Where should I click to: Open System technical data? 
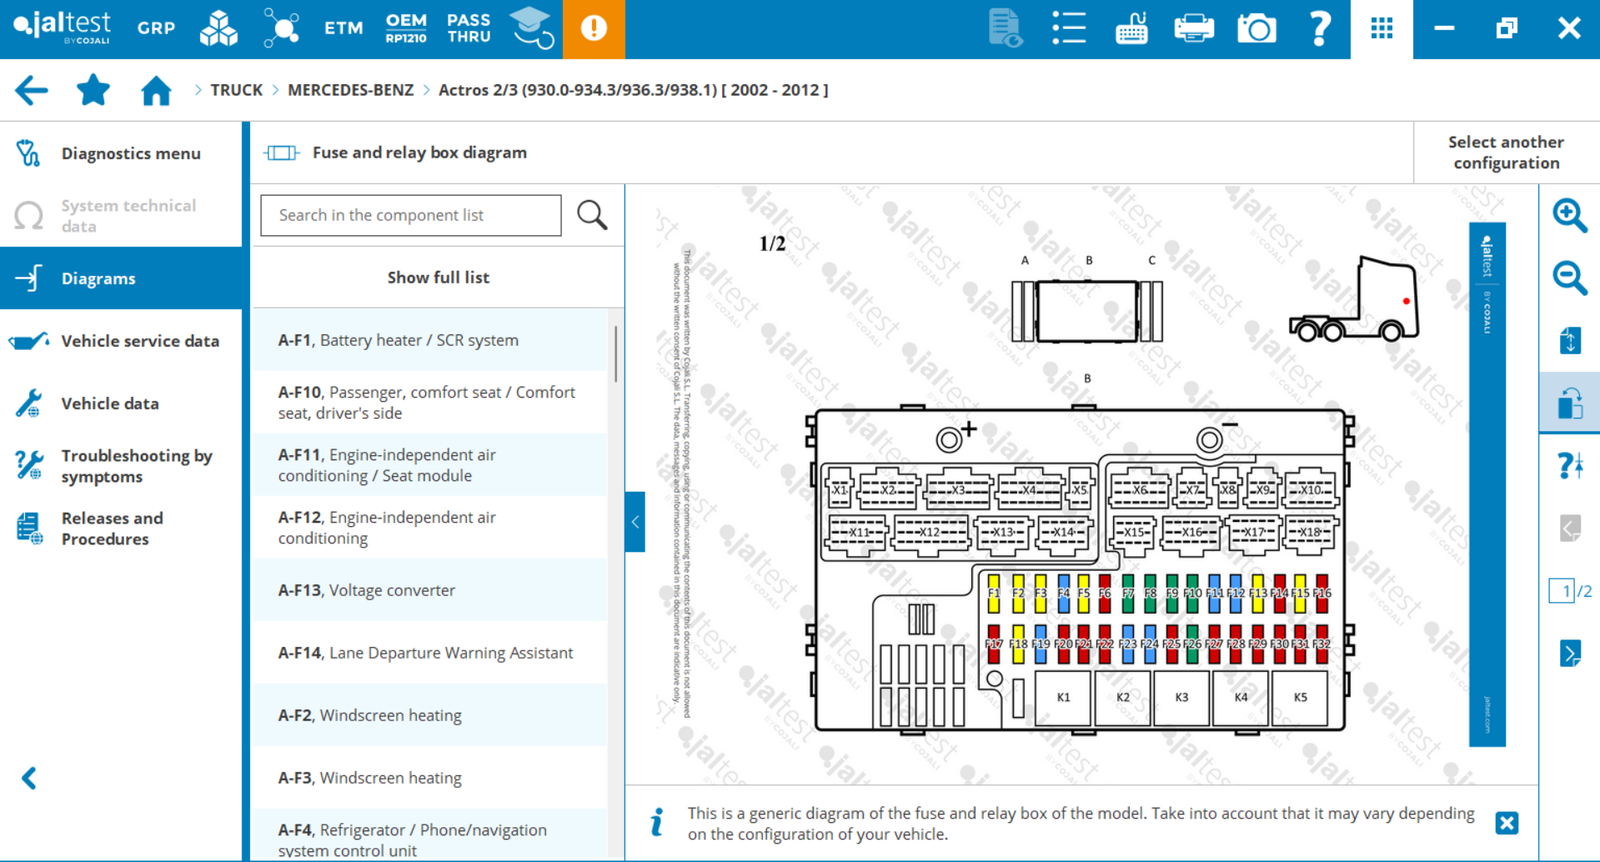[121, 215]
